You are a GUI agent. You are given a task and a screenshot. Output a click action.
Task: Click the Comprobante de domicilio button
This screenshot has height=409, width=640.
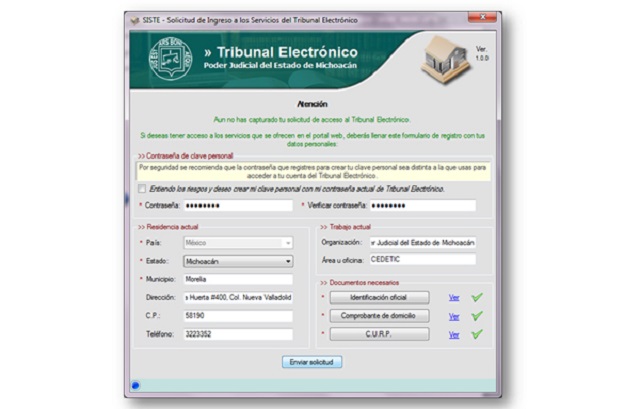379,316
